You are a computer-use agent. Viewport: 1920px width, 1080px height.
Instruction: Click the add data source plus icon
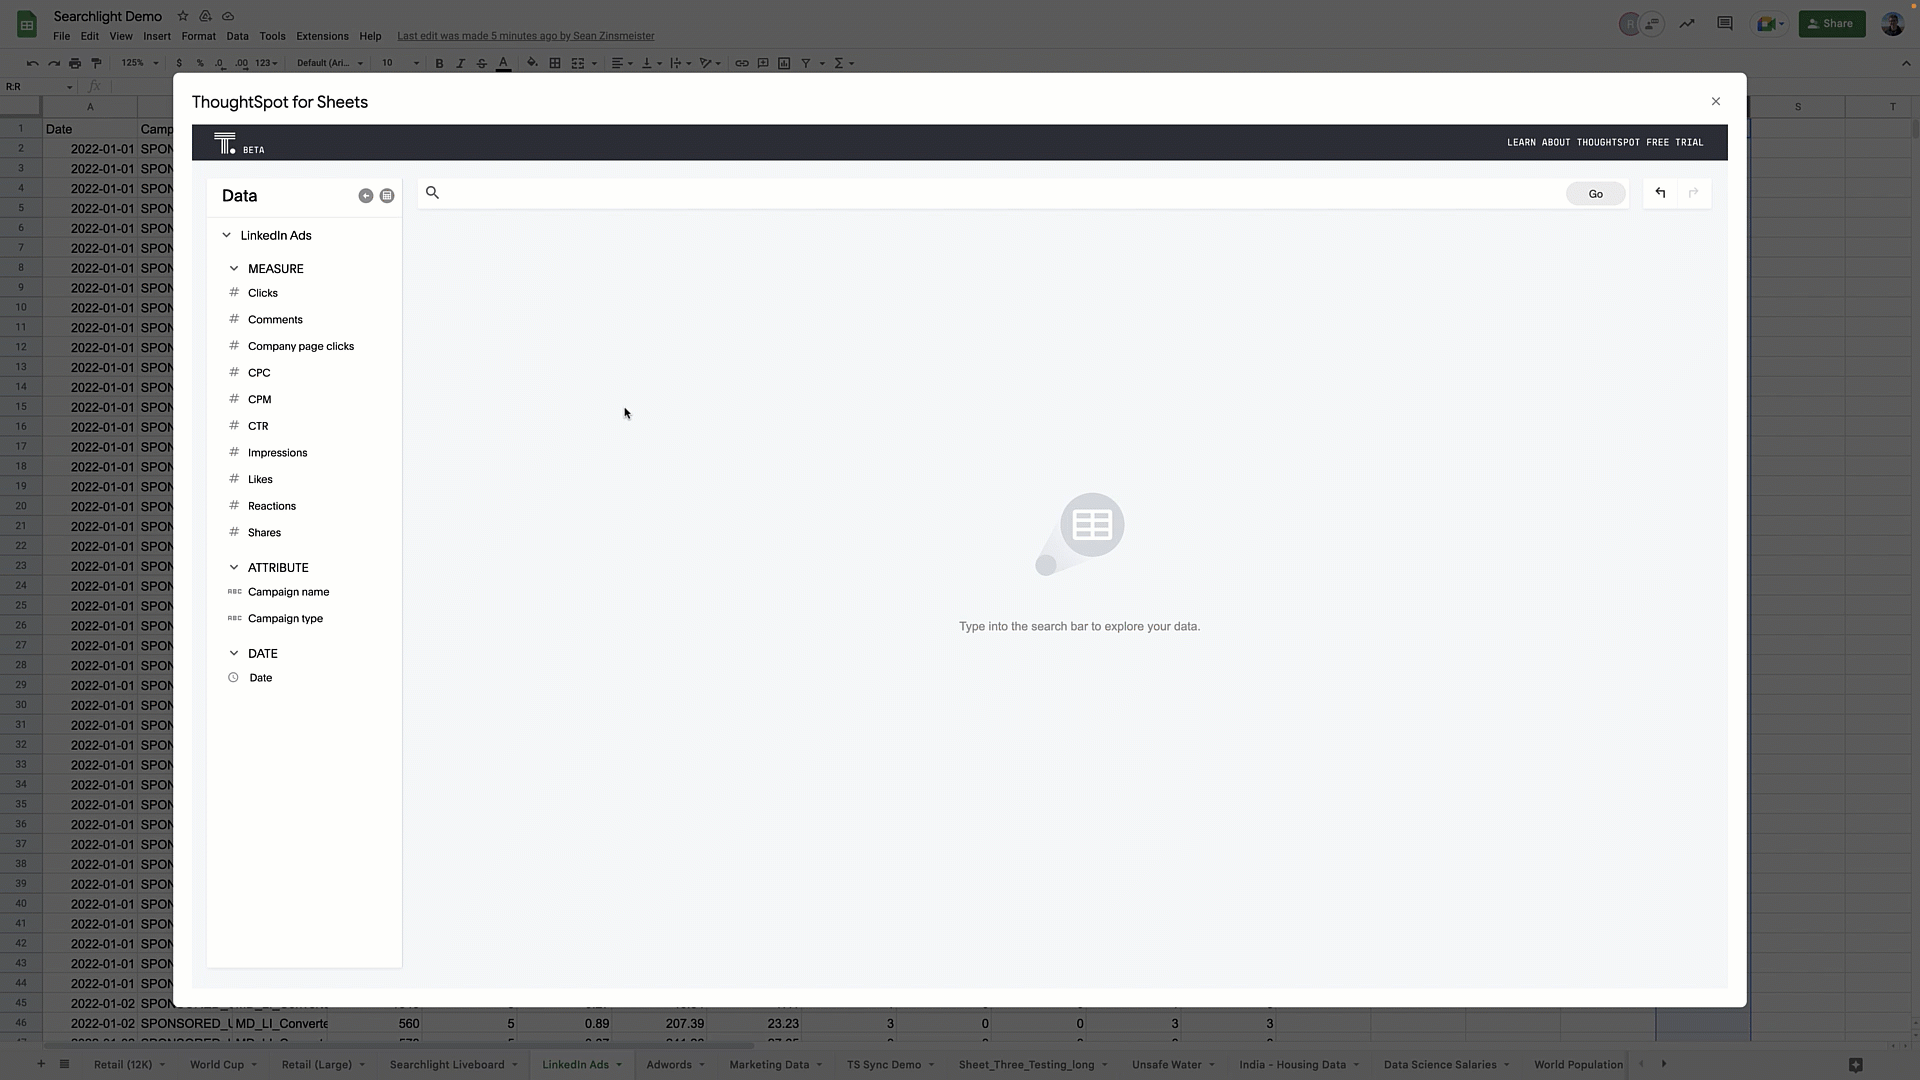point(365,194)
